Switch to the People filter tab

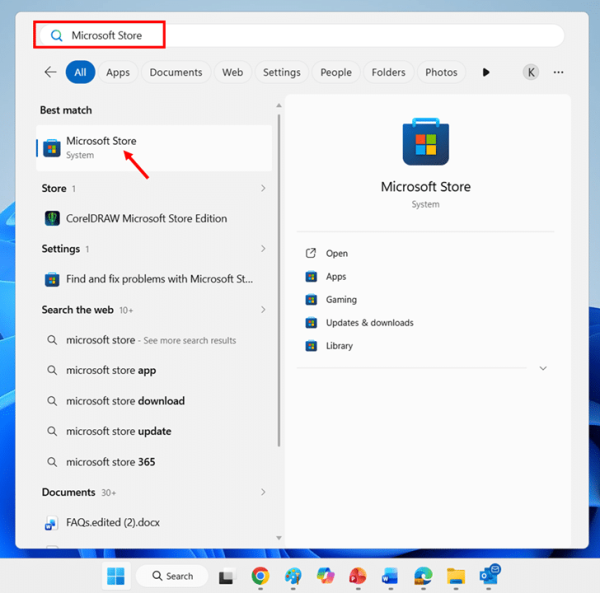pyautogui.click(x=336, y=72)
